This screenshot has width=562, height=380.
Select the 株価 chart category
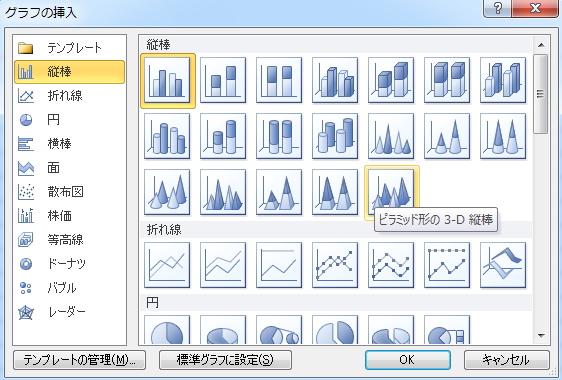click(x=70, y=216)
